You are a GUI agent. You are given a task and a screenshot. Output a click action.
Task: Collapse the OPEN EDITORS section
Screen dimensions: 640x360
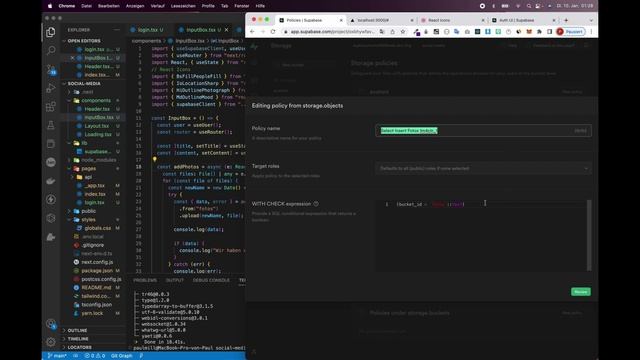(84, 41)
